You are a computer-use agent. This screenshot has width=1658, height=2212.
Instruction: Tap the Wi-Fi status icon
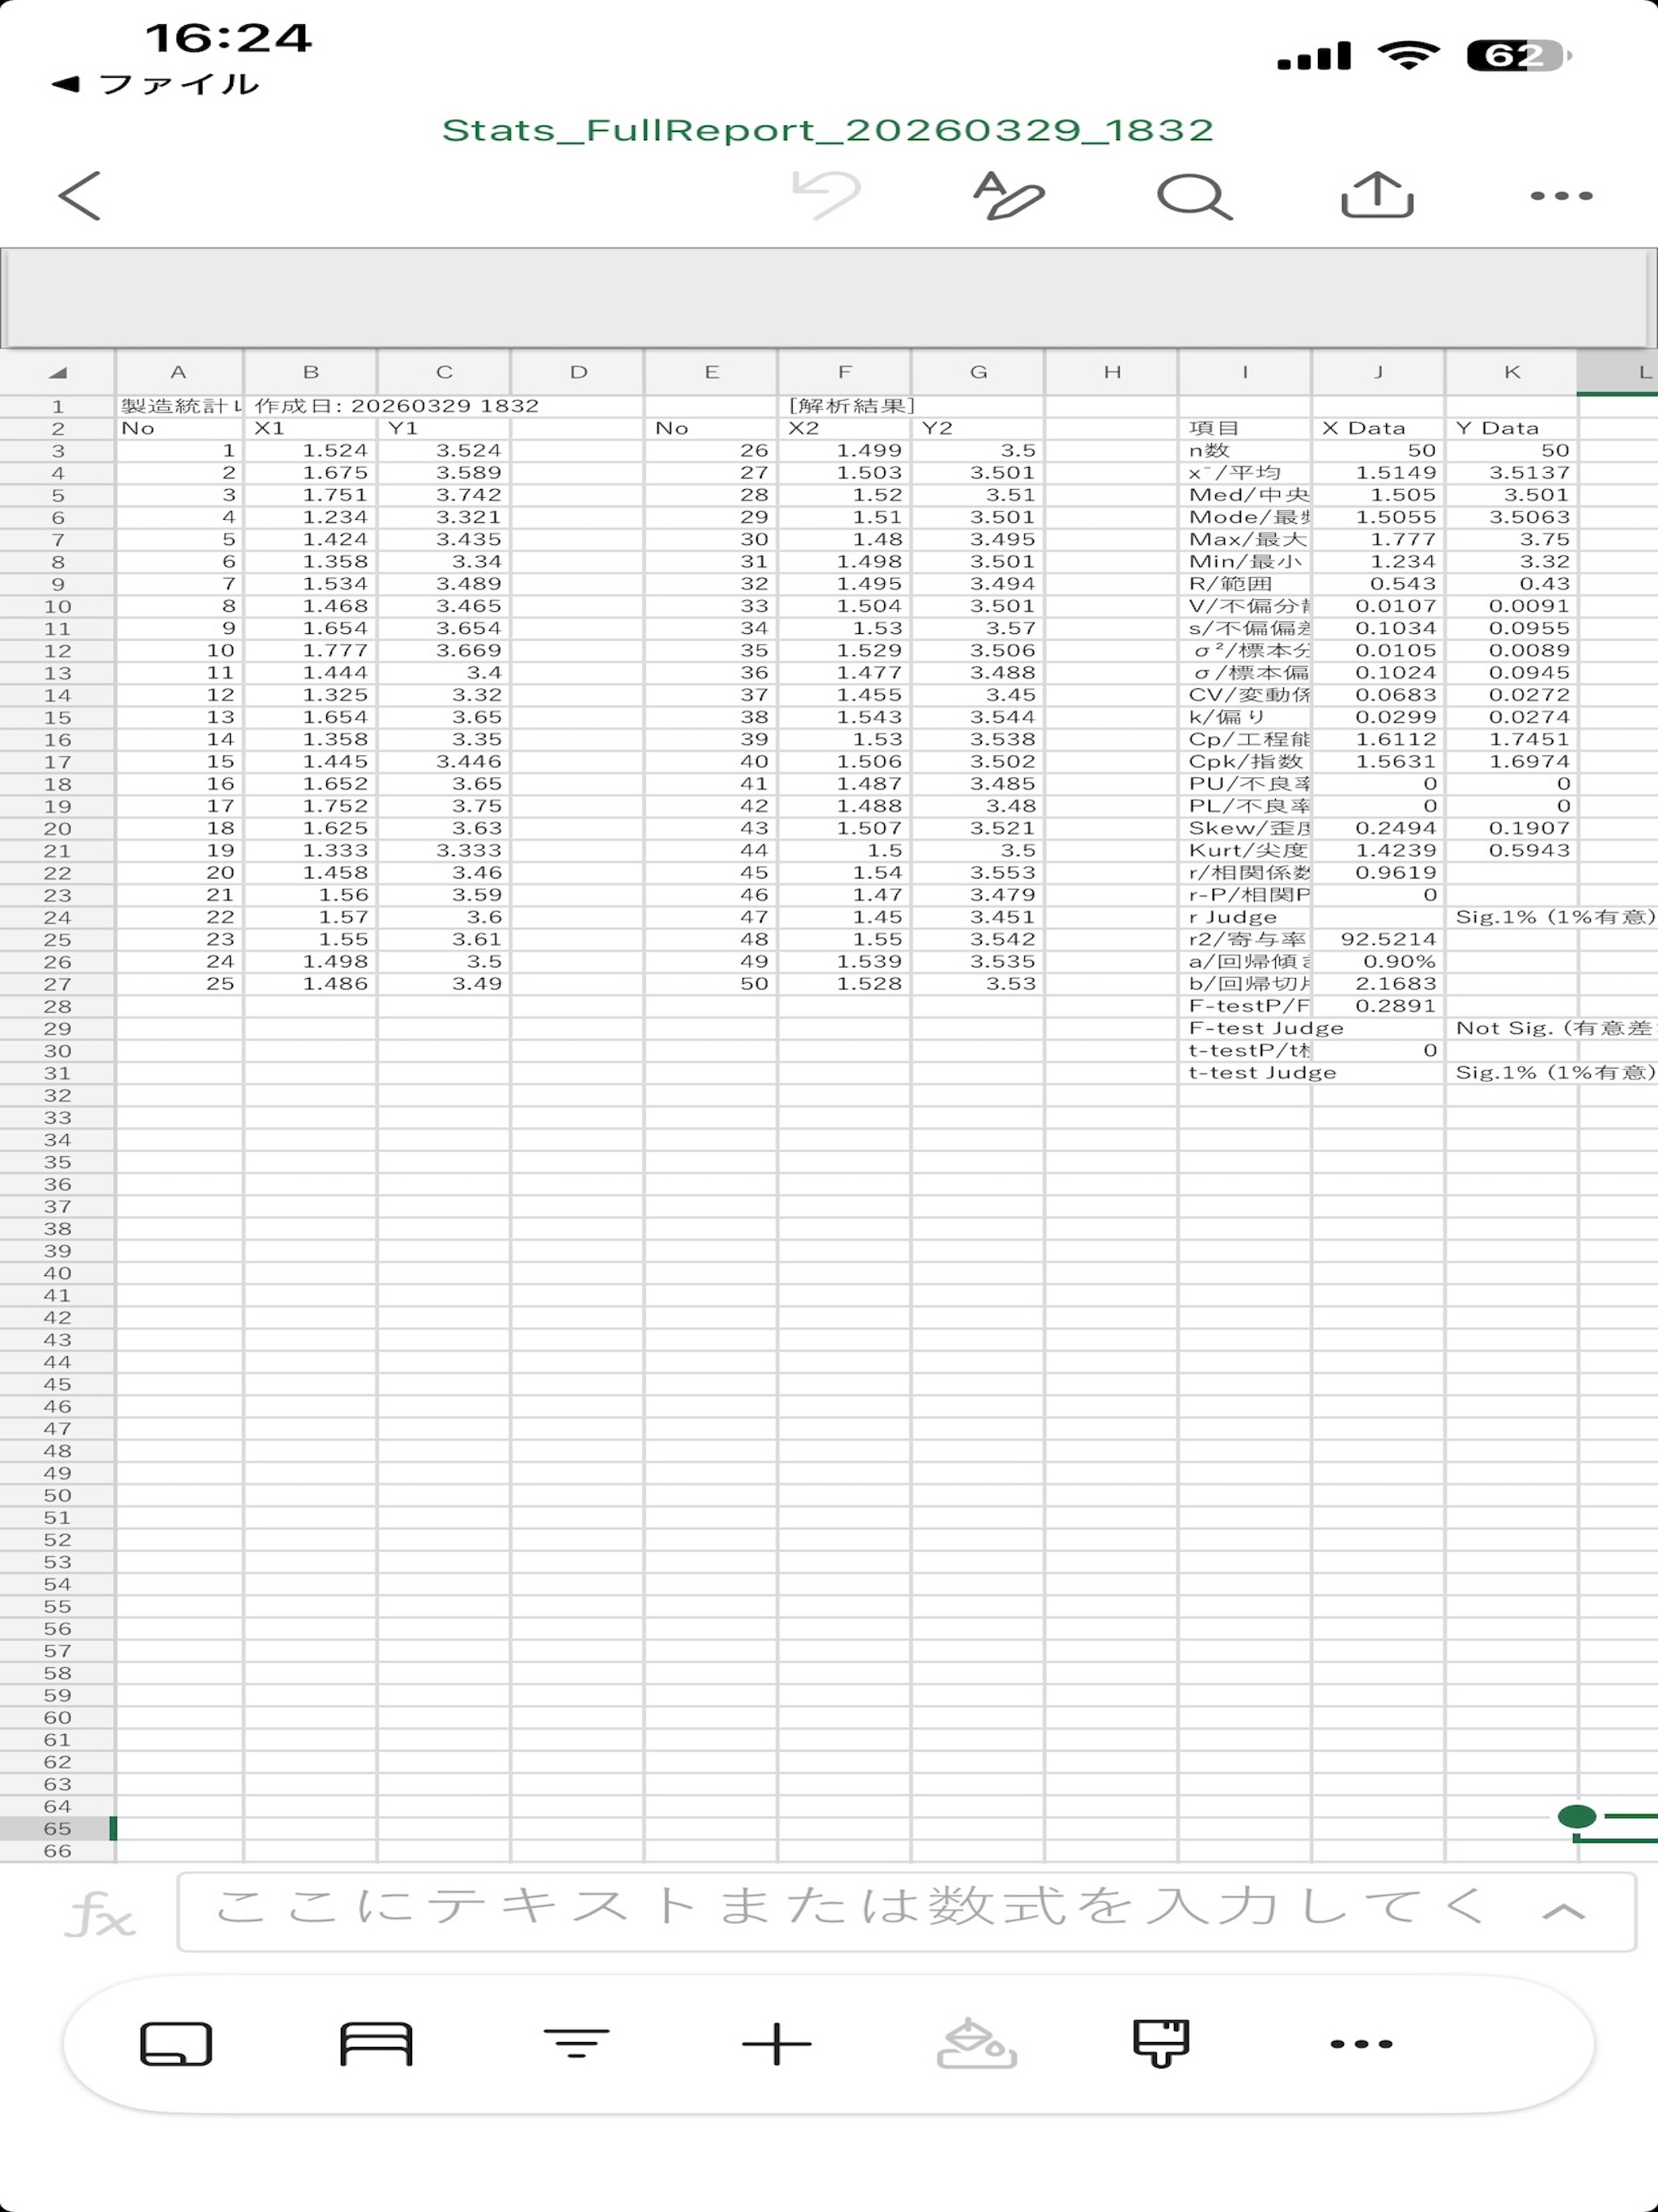click(x=1408, y=55)
